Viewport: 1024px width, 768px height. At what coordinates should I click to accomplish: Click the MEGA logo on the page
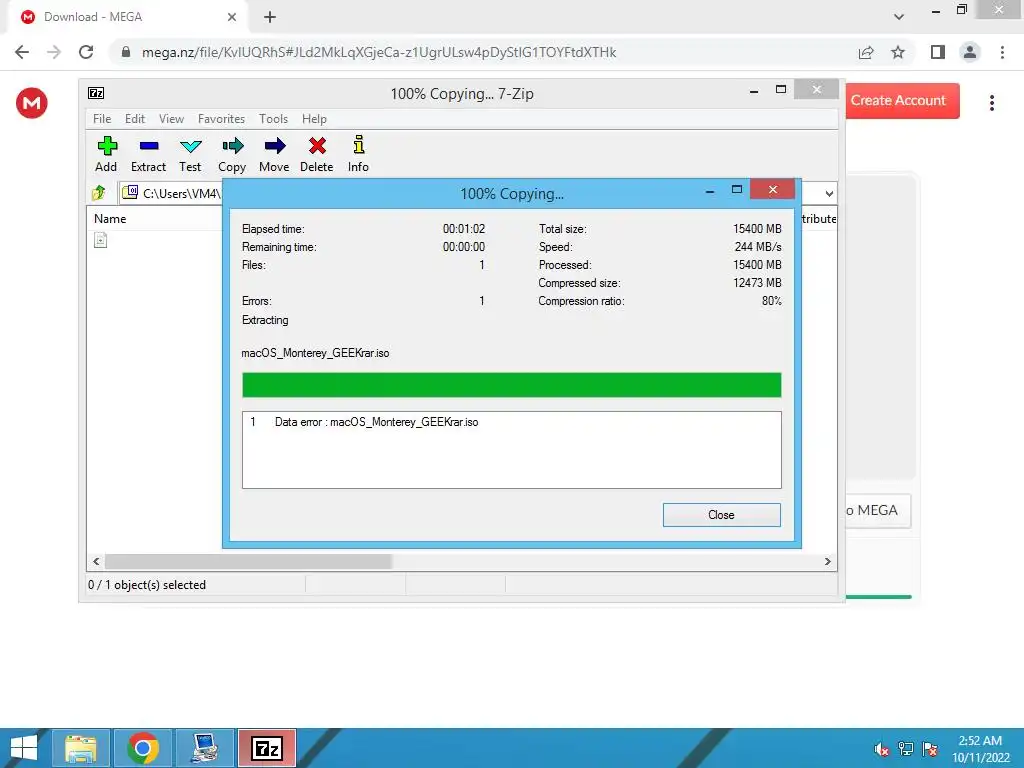[31, 103]
